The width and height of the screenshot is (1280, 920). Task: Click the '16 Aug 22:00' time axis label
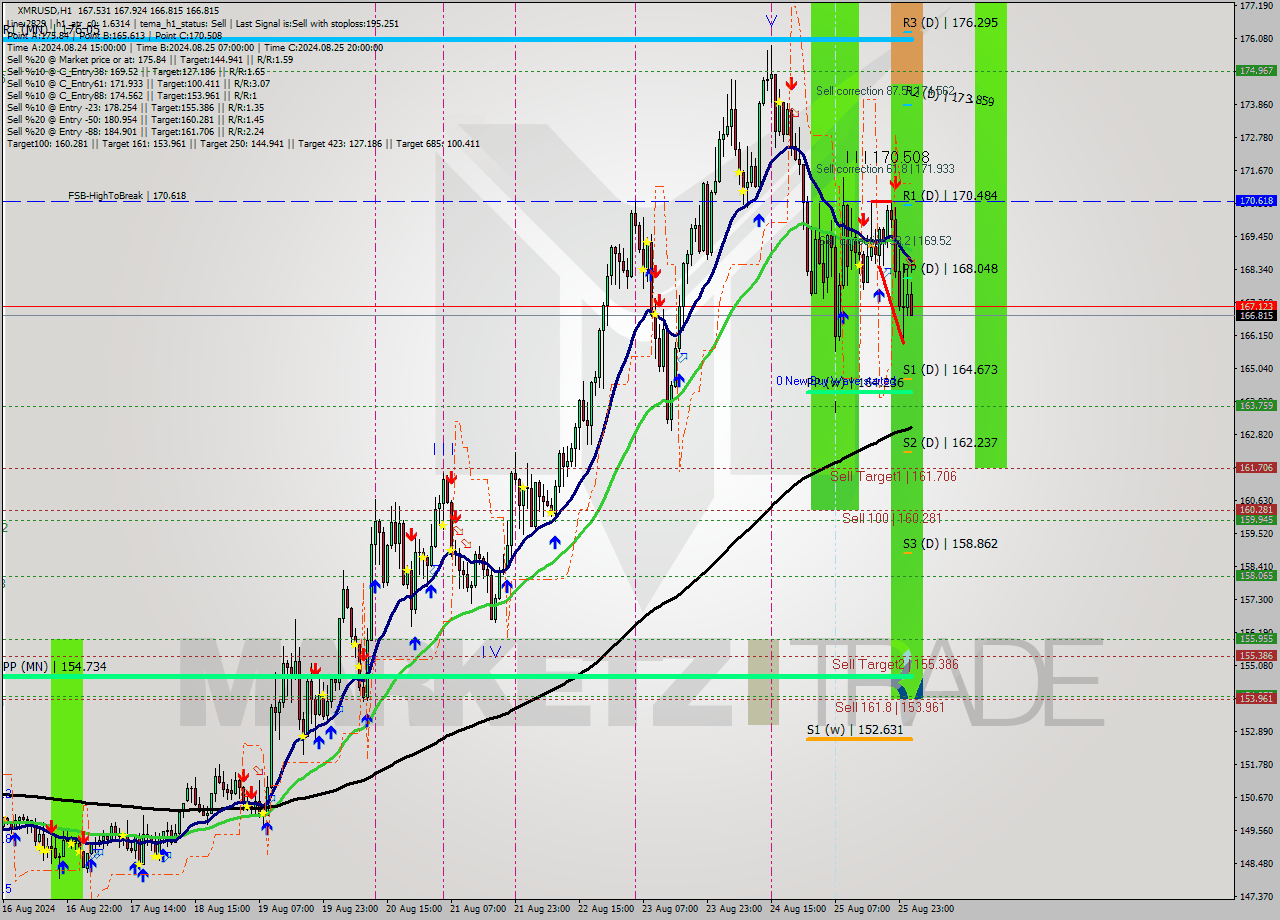click(x=95, y=909)
